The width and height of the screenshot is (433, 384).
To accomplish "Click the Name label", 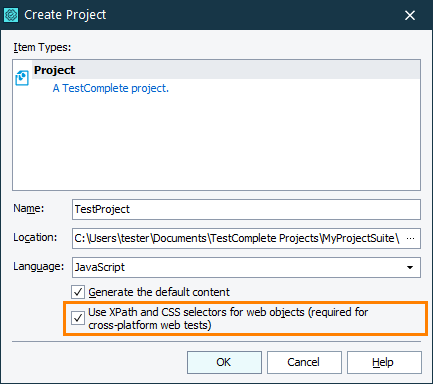I will click(29, 208).
